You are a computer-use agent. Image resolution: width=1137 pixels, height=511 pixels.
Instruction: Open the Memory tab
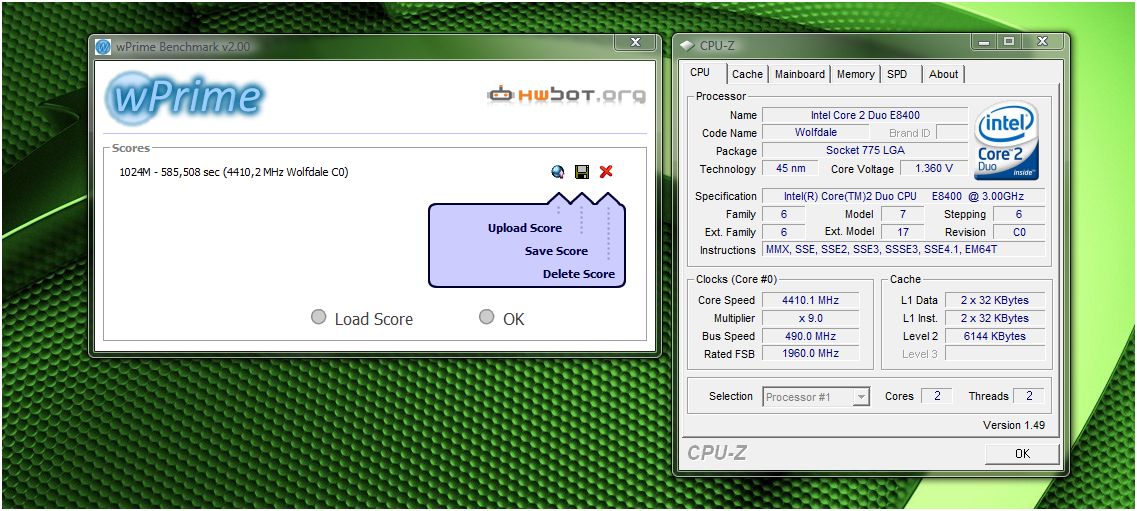pyautogui.click(x=856, y=74)
